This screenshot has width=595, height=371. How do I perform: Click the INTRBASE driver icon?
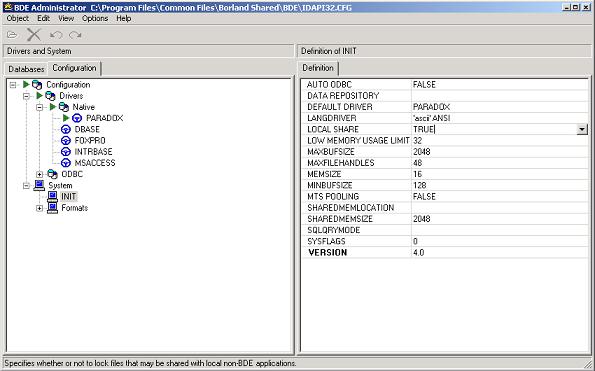pyautogui.click(x=66, y=152)
